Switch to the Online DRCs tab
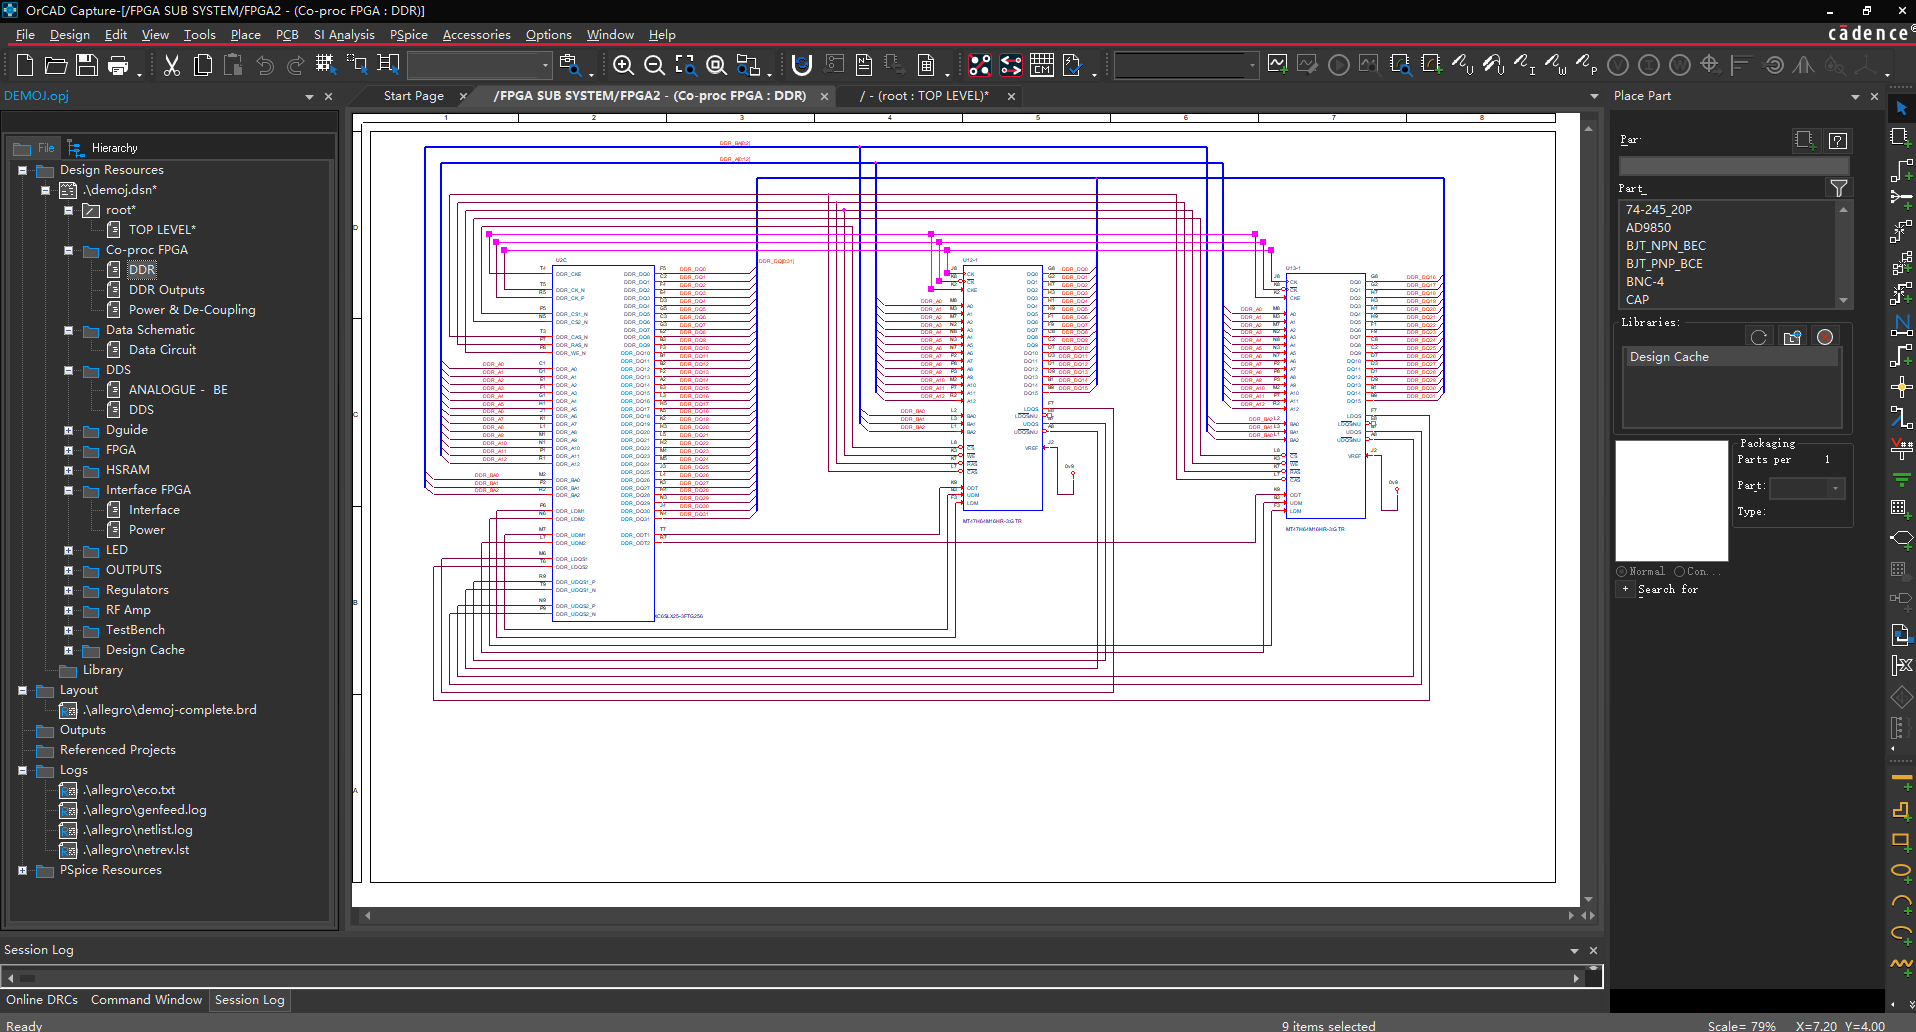 (x=42, y=1000)
